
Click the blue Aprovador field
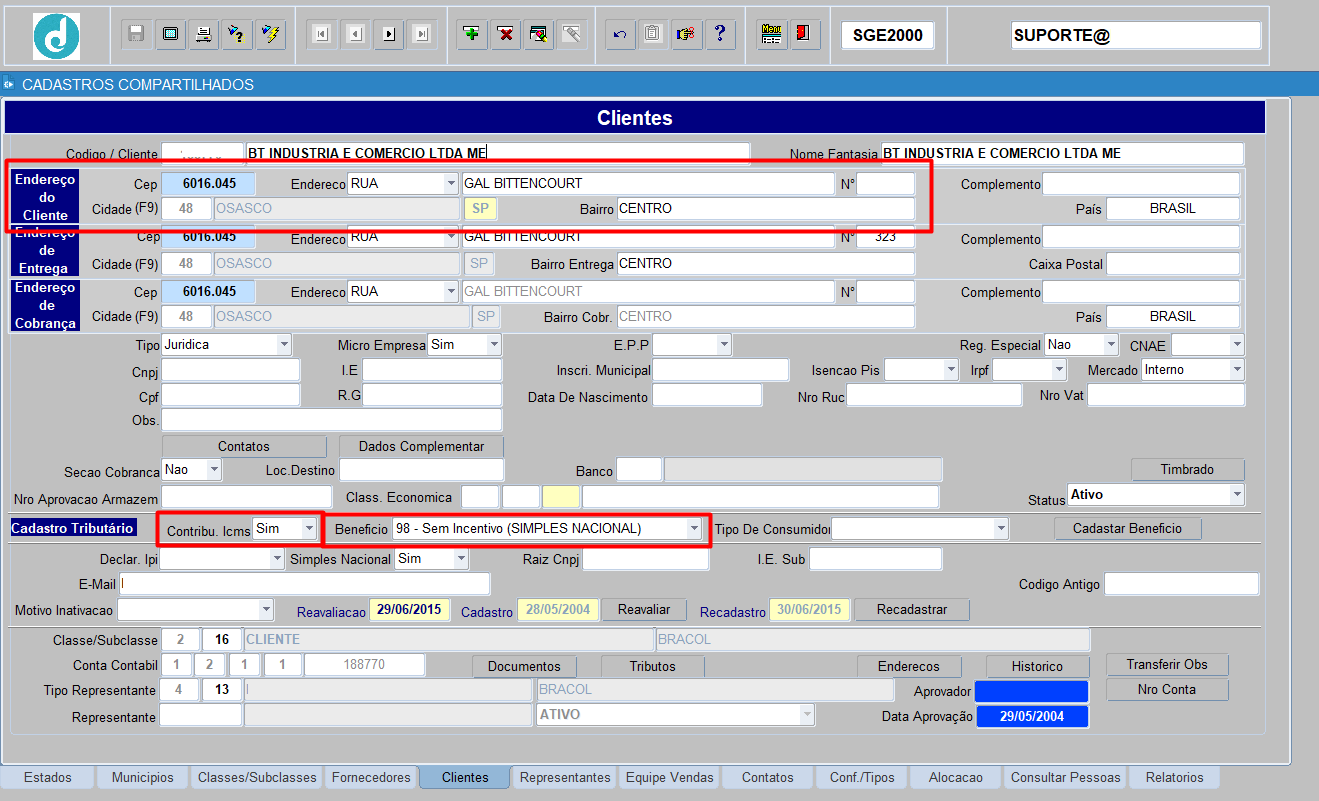click(x=1031, y=691)
